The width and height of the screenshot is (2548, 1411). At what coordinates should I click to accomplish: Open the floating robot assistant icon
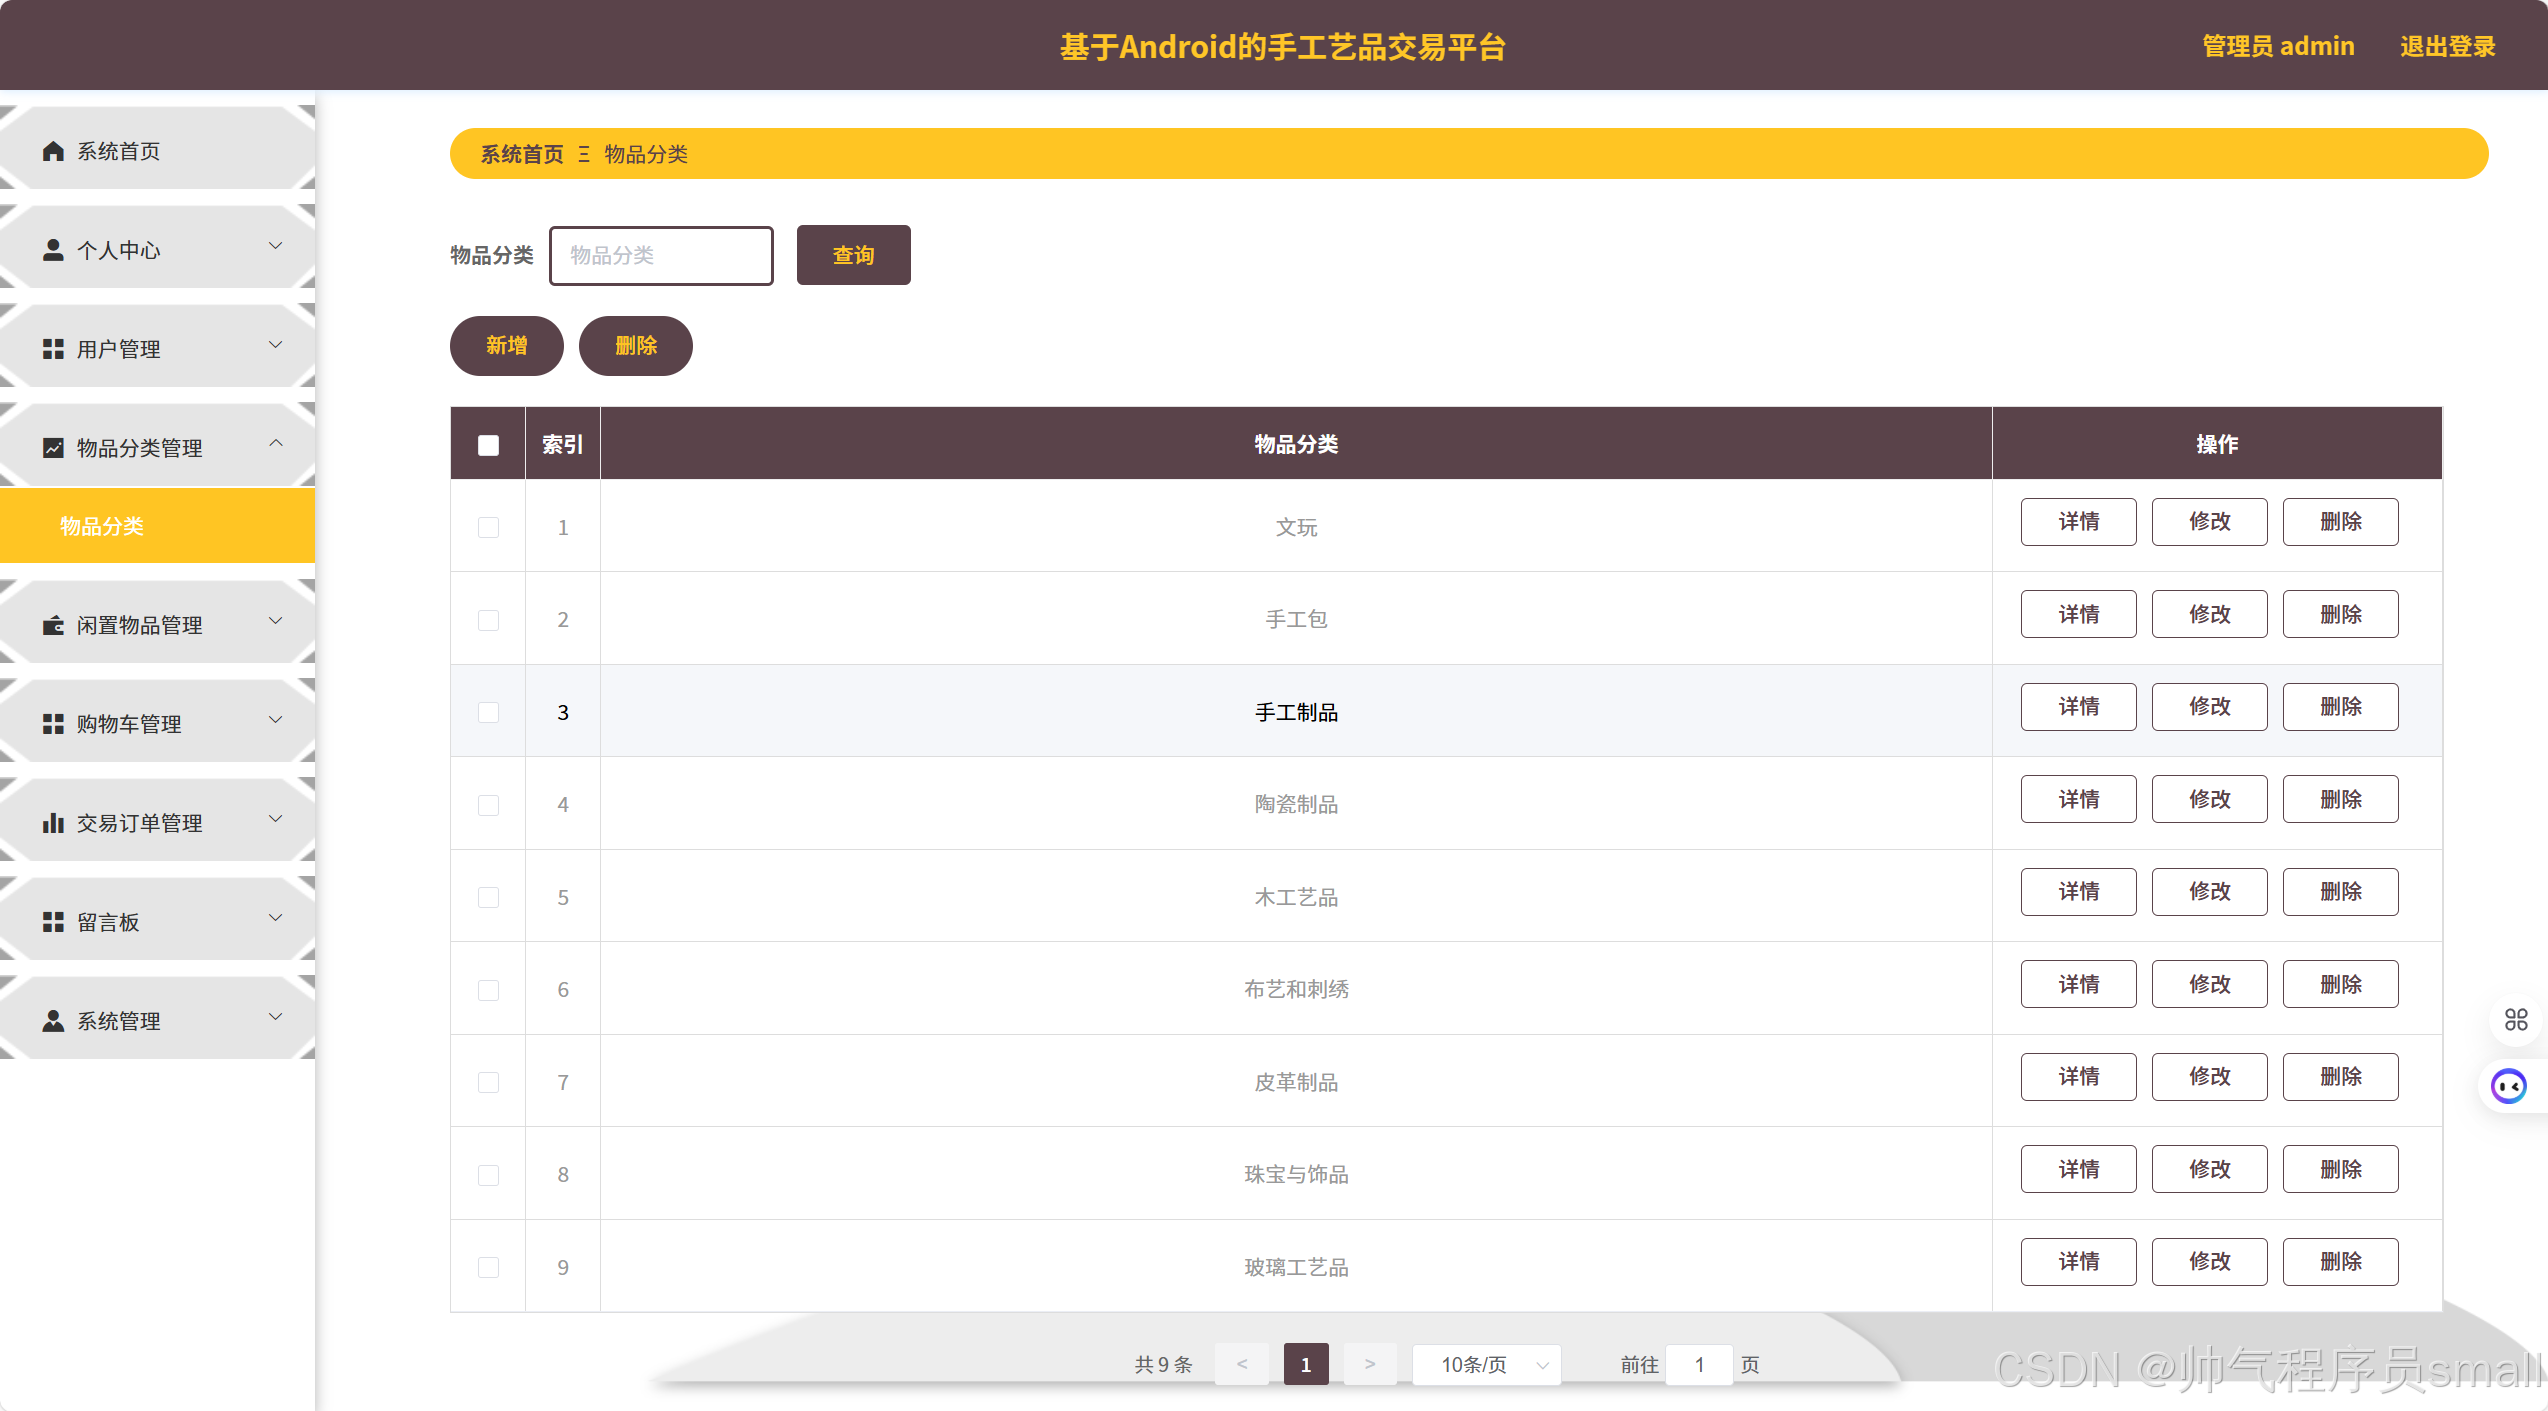coord(2508,1086)
